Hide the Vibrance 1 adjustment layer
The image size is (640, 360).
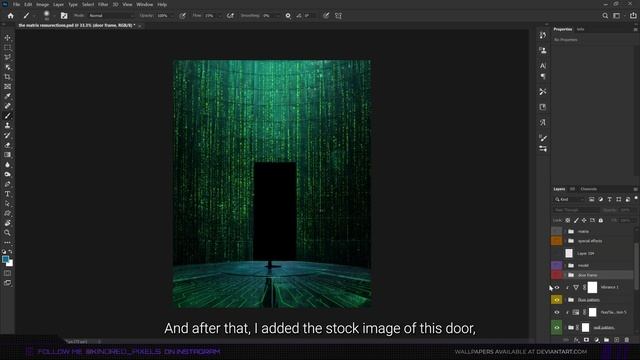point(557,287)
